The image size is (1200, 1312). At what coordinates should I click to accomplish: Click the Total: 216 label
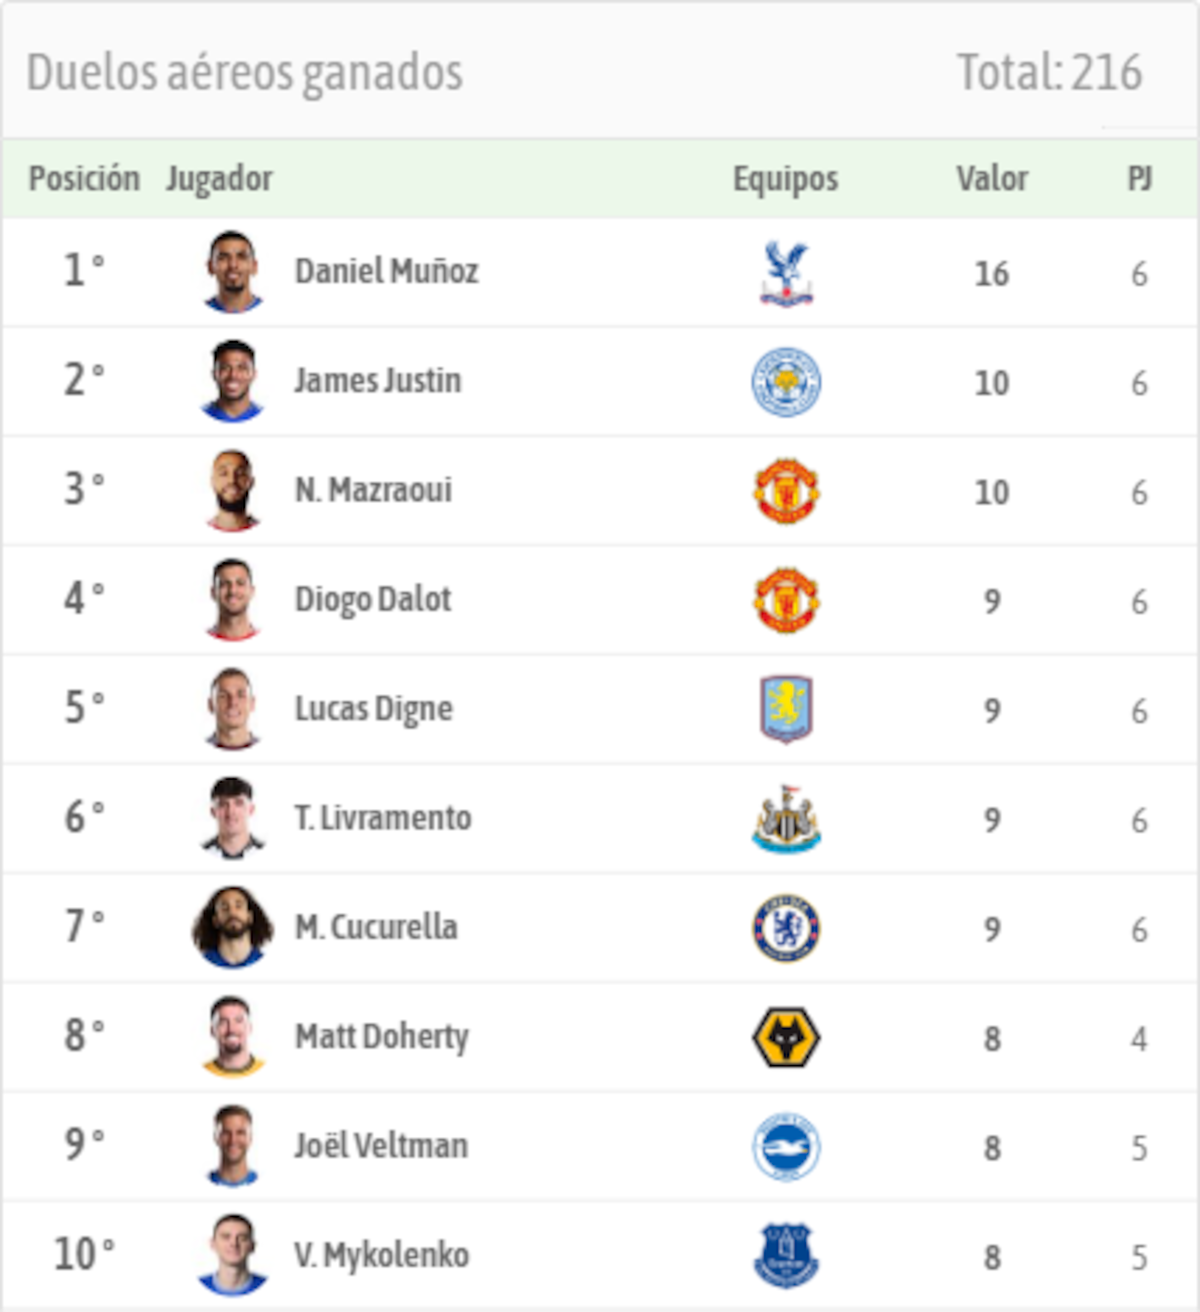(1050, 71)
